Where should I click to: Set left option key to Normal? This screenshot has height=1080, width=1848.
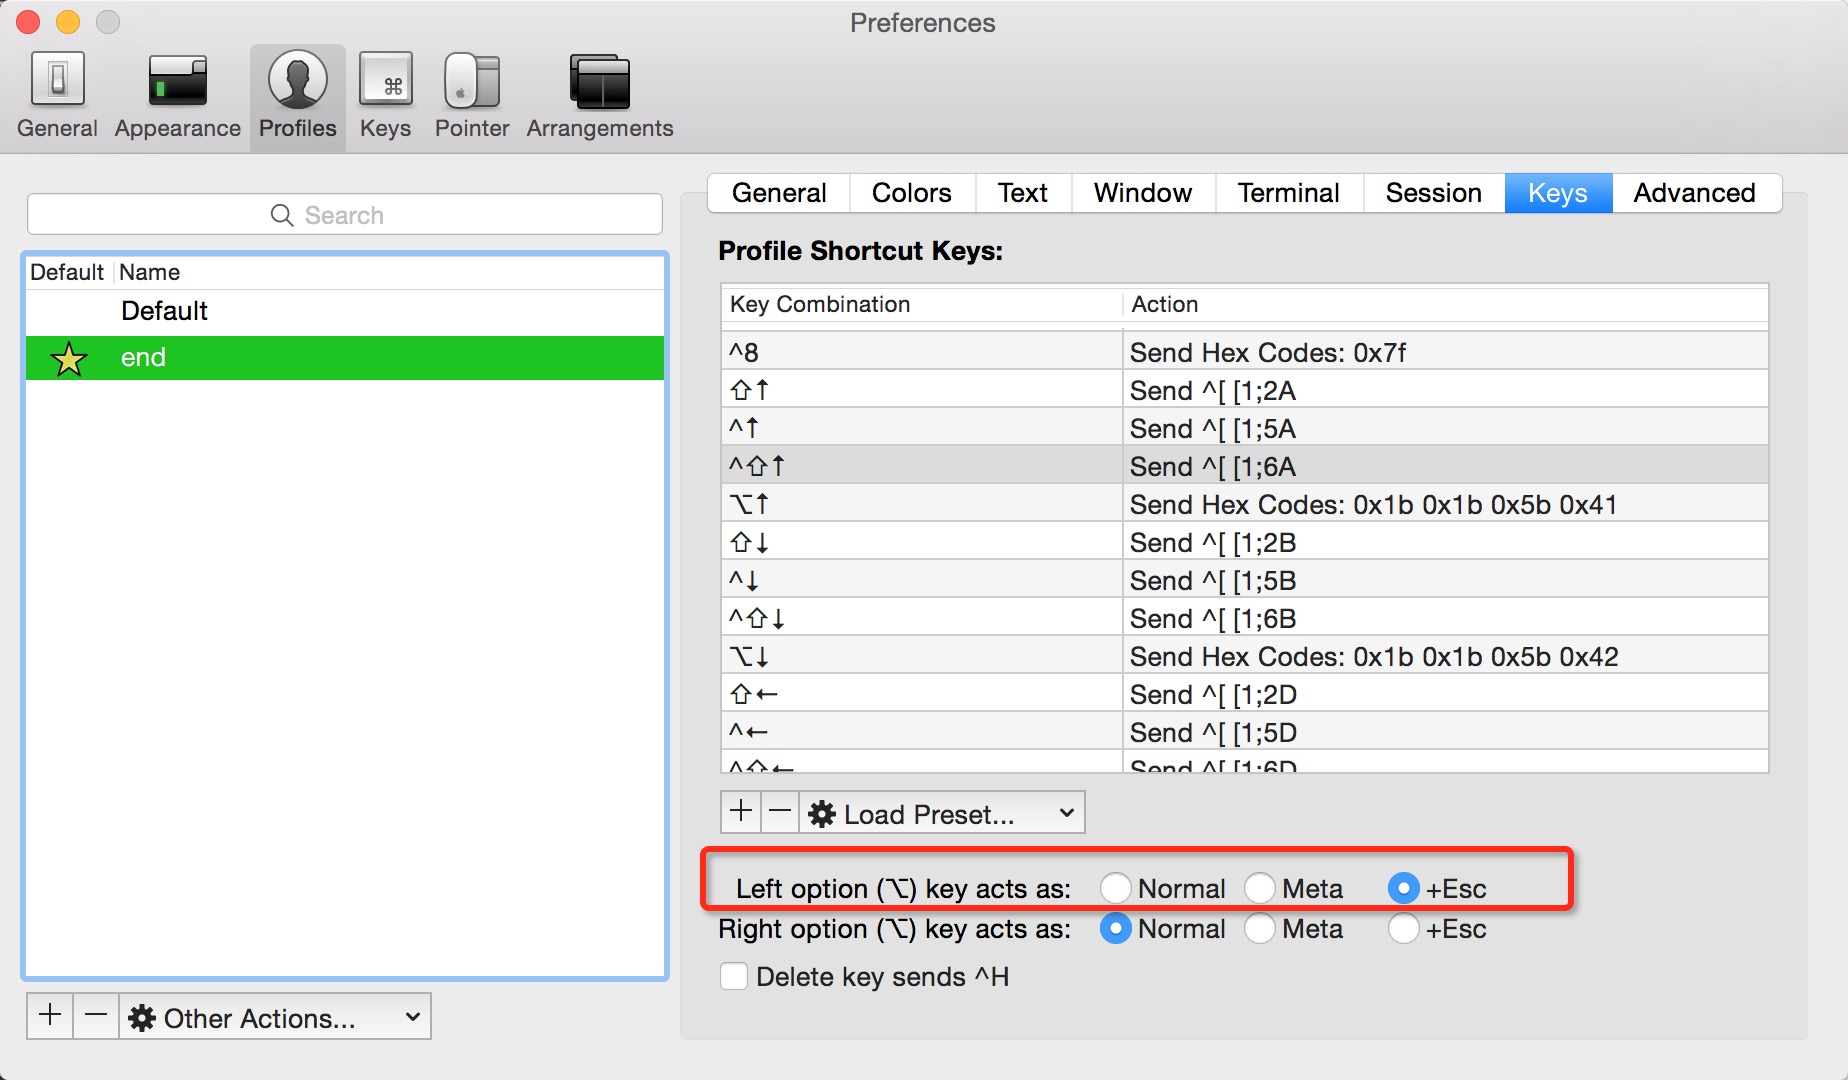tap(1115, 888)
